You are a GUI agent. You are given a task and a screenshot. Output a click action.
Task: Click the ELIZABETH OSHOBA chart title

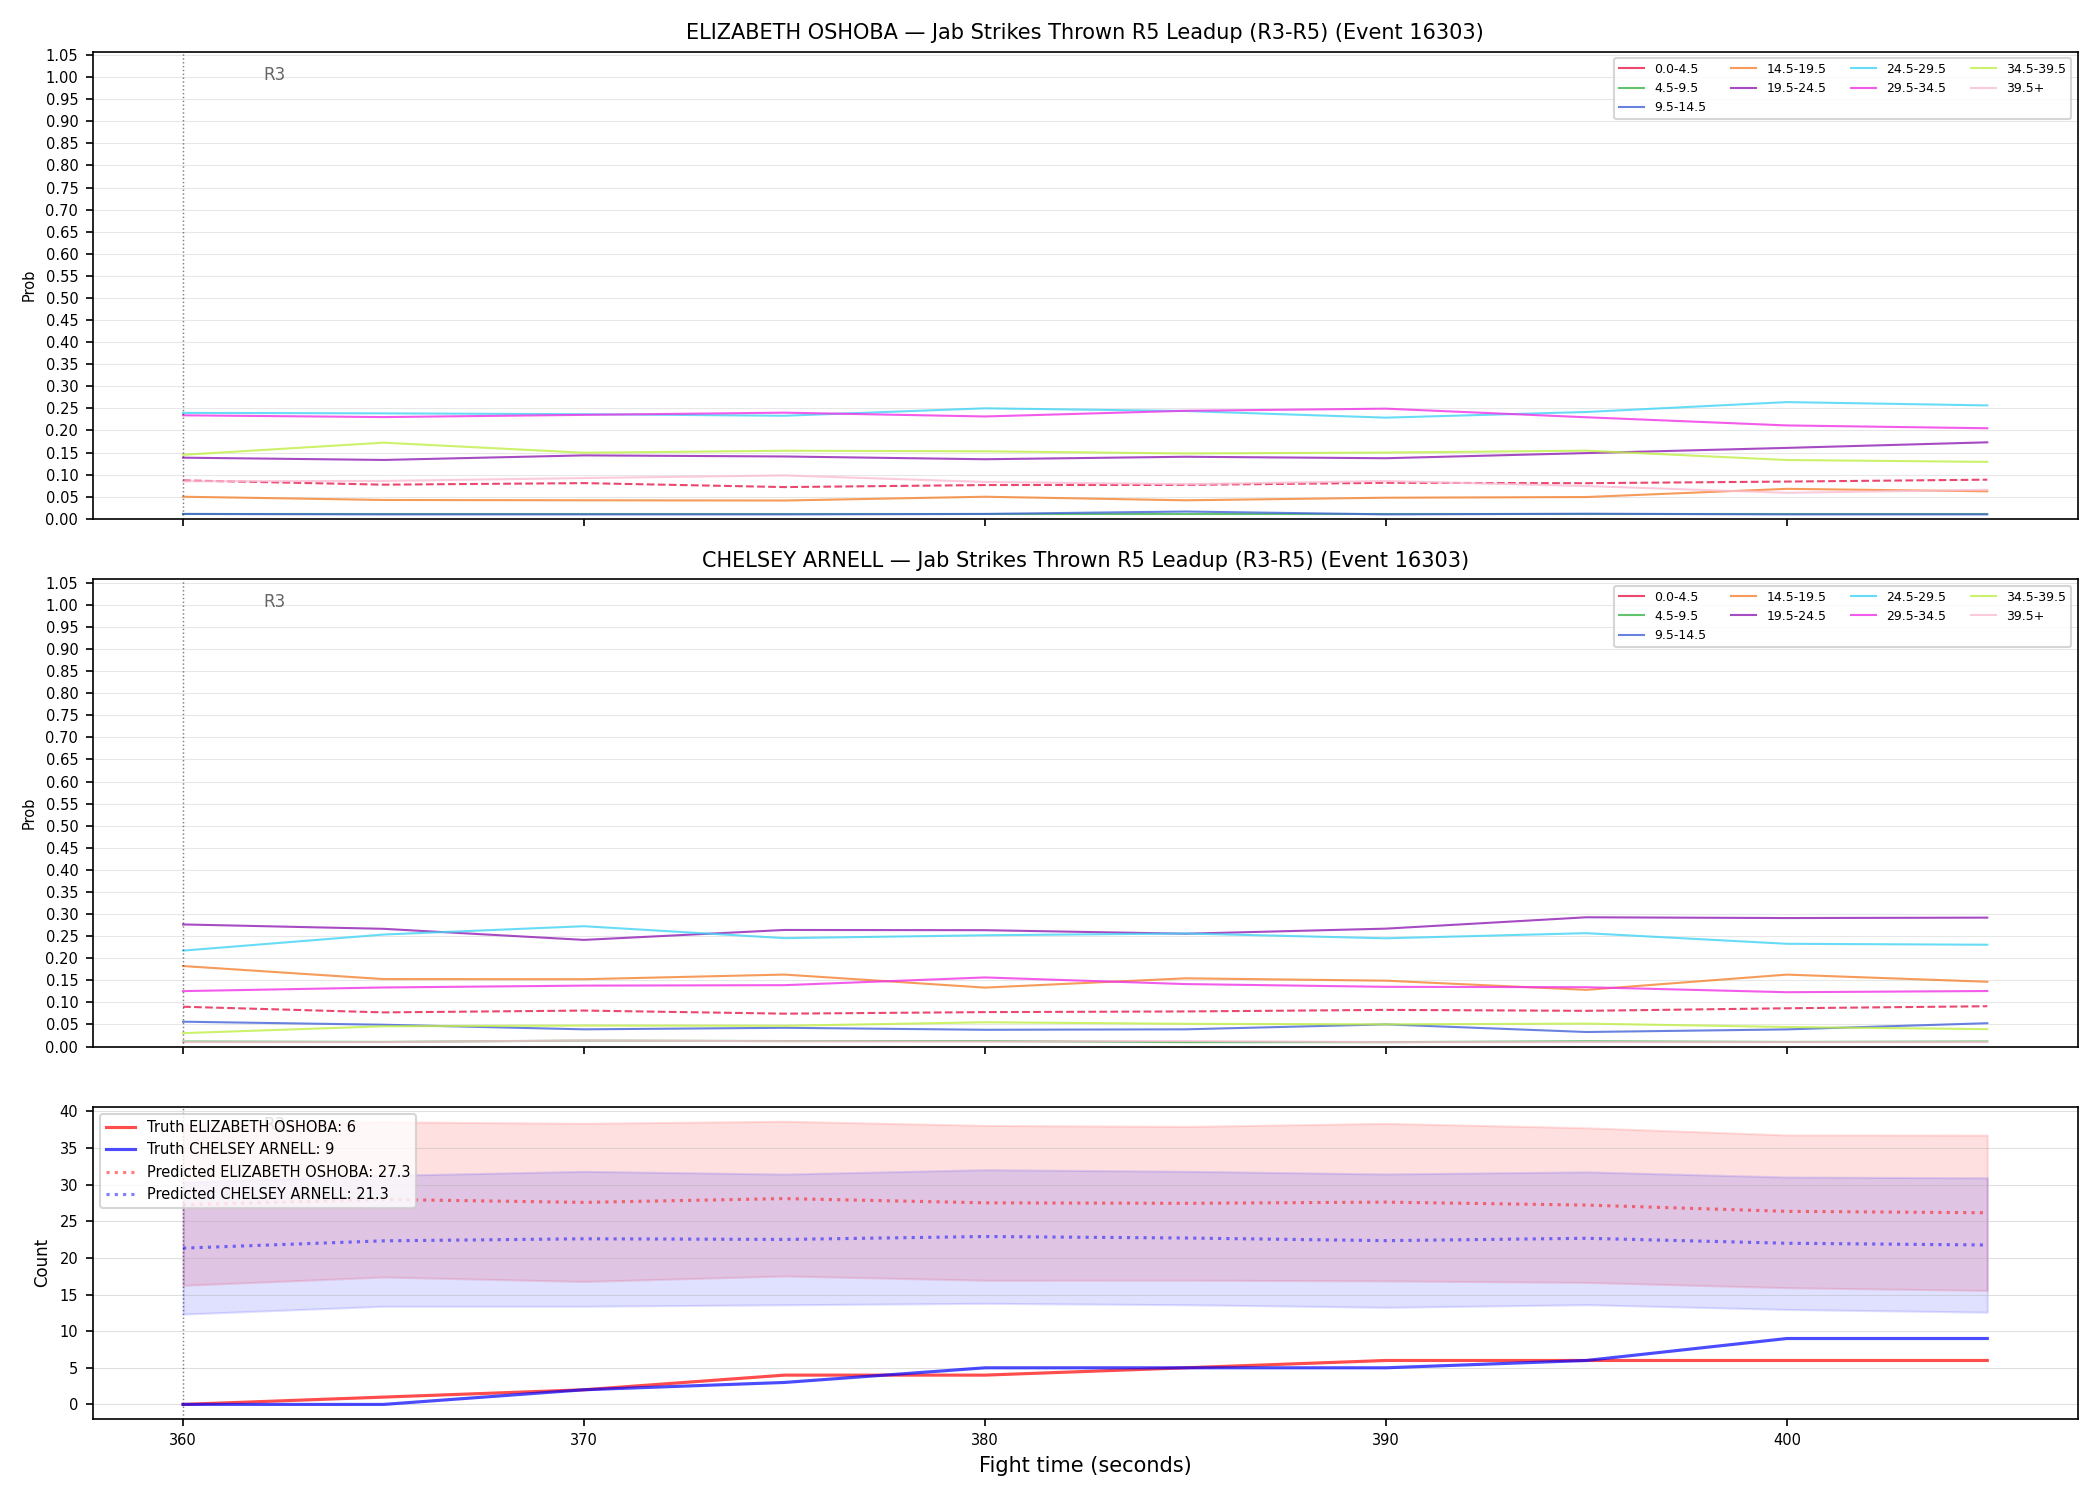tap(1084, 32)
